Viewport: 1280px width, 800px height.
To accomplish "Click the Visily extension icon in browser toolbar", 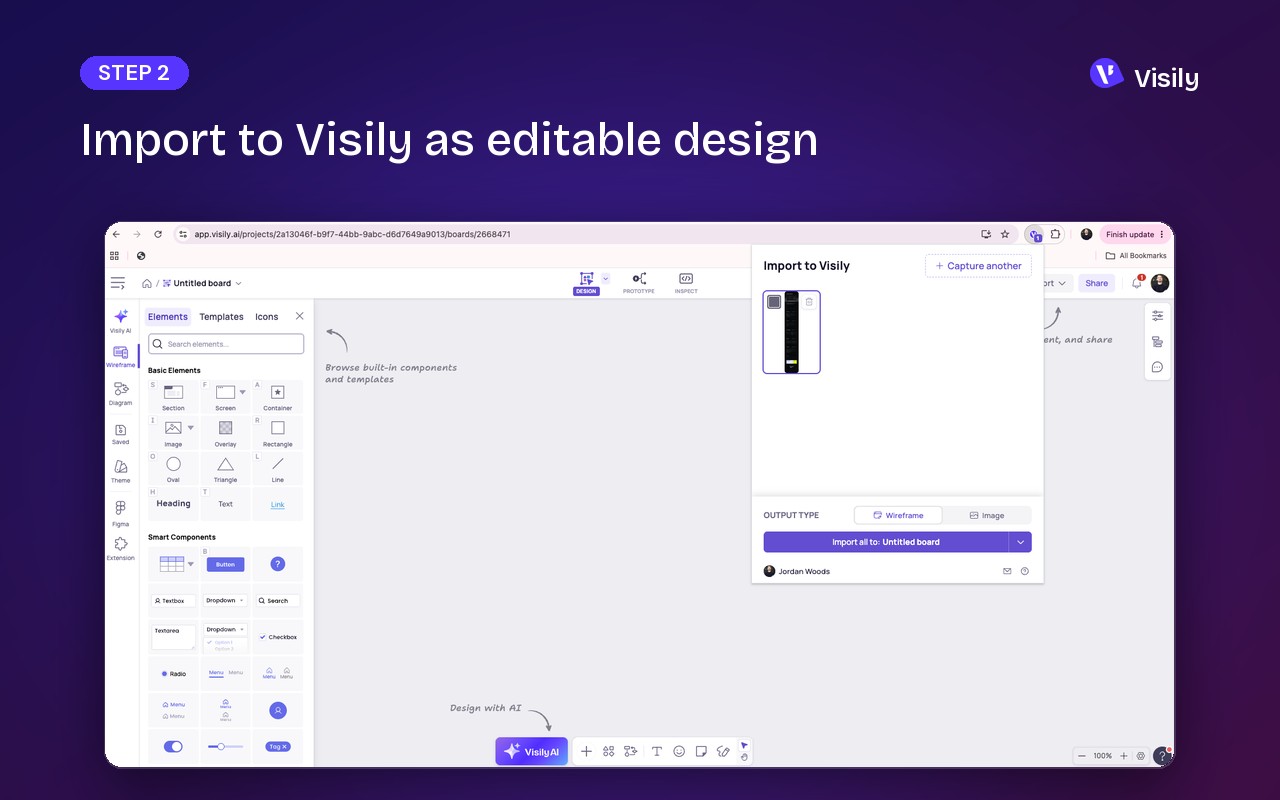I will coord(1034,234).
